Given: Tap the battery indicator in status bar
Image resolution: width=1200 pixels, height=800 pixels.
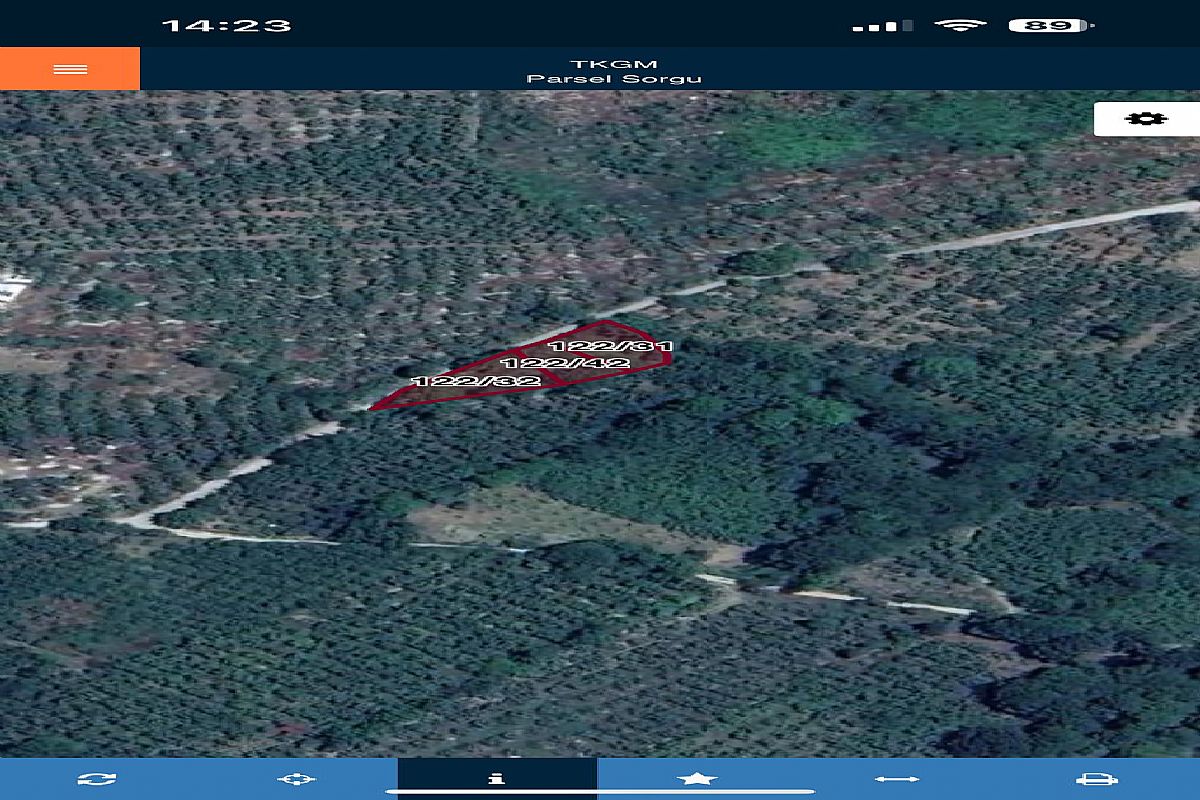Looking at the screenshot, I should [1049, 25].
